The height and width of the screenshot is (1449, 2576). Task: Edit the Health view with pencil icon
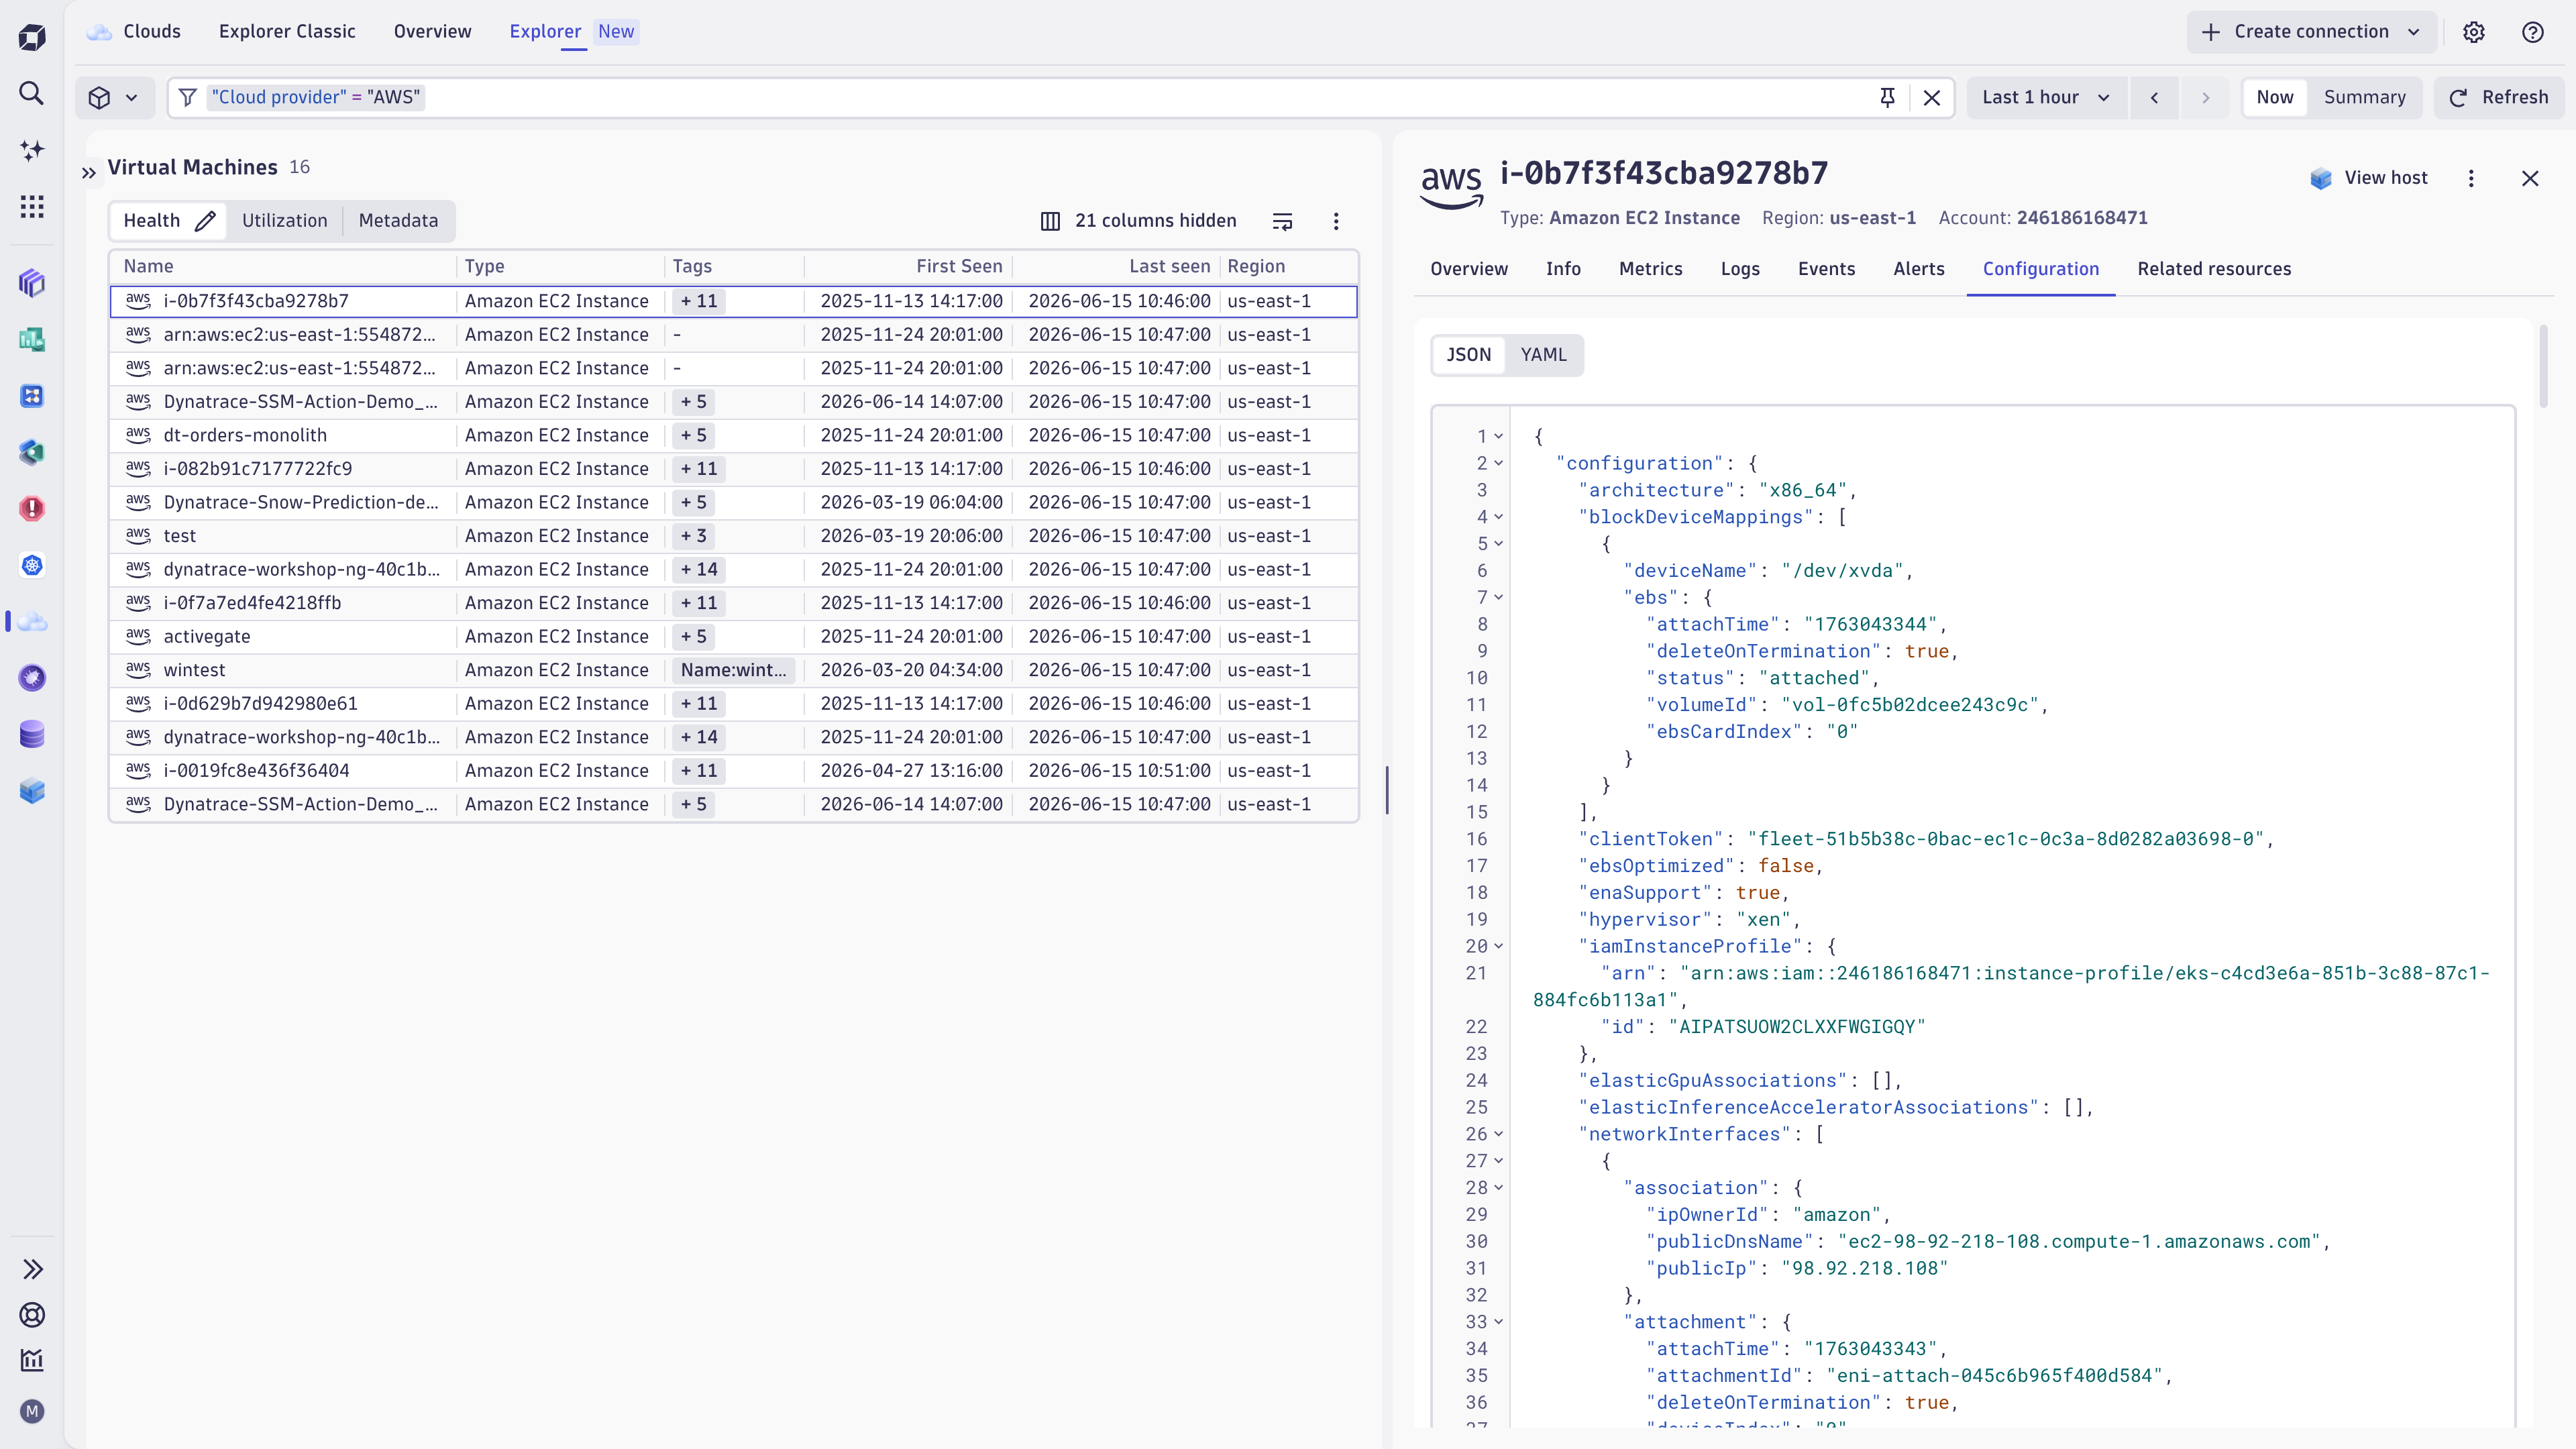(205, 221)
